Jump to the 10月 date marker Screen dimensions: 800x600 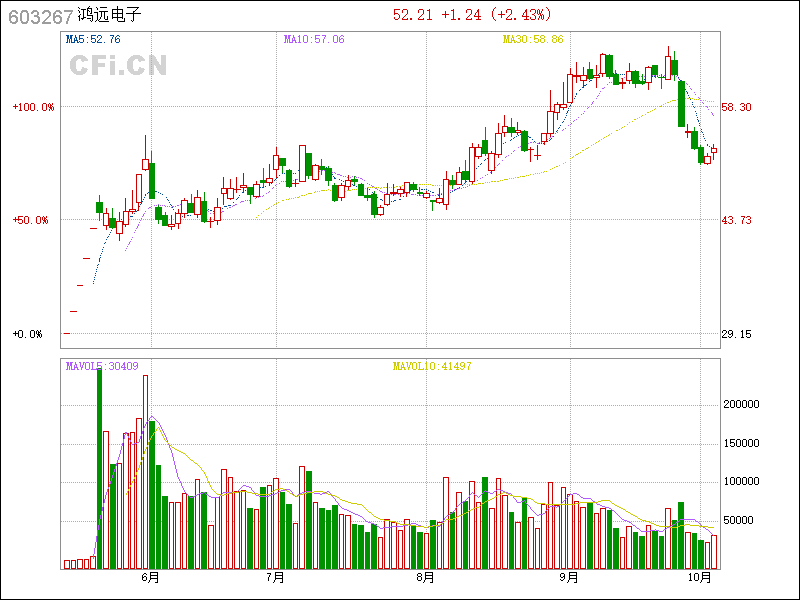701,577
